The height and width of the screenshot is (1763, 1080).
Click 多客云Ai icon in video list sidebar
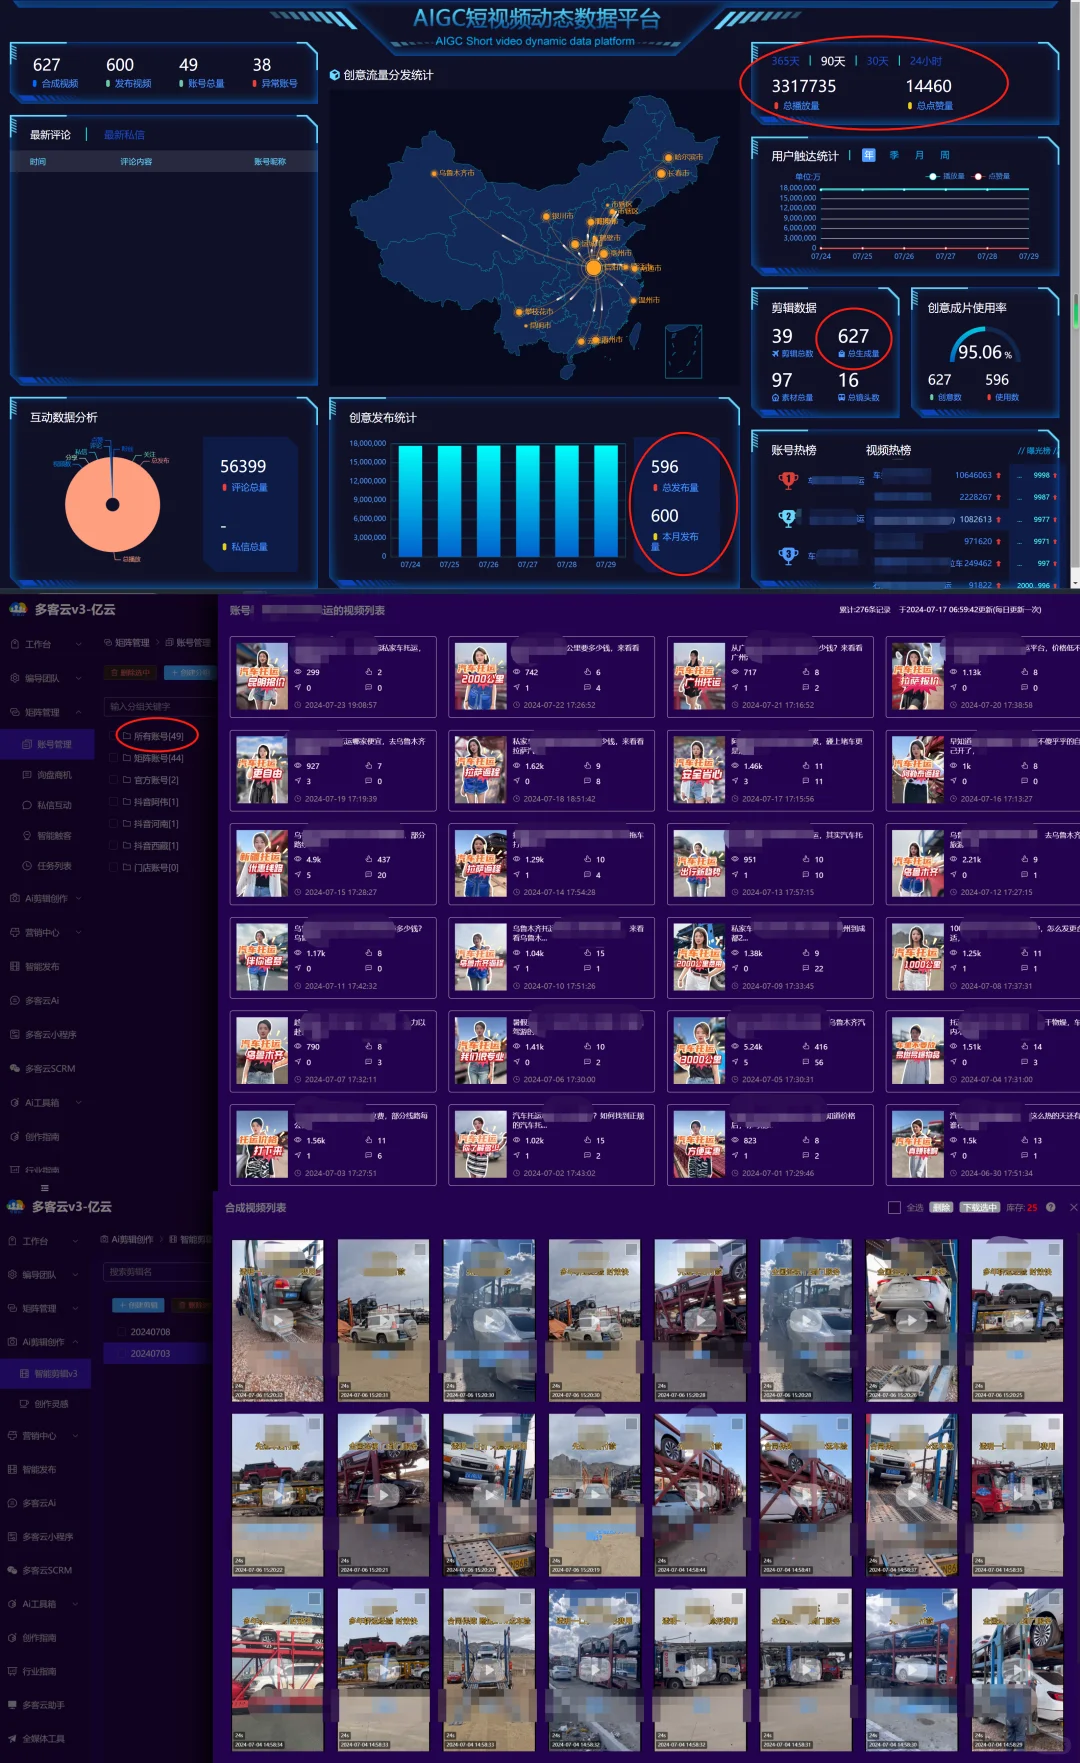coord(13,1503)
